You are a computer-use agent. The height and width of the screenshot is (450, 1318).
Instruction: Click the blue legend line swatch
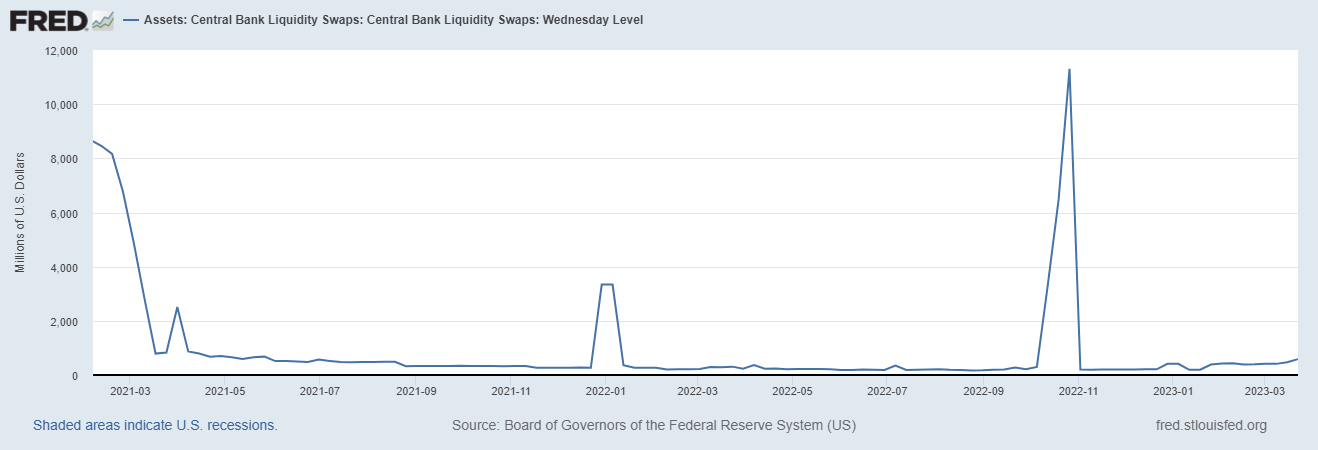[x=132, y=20]
